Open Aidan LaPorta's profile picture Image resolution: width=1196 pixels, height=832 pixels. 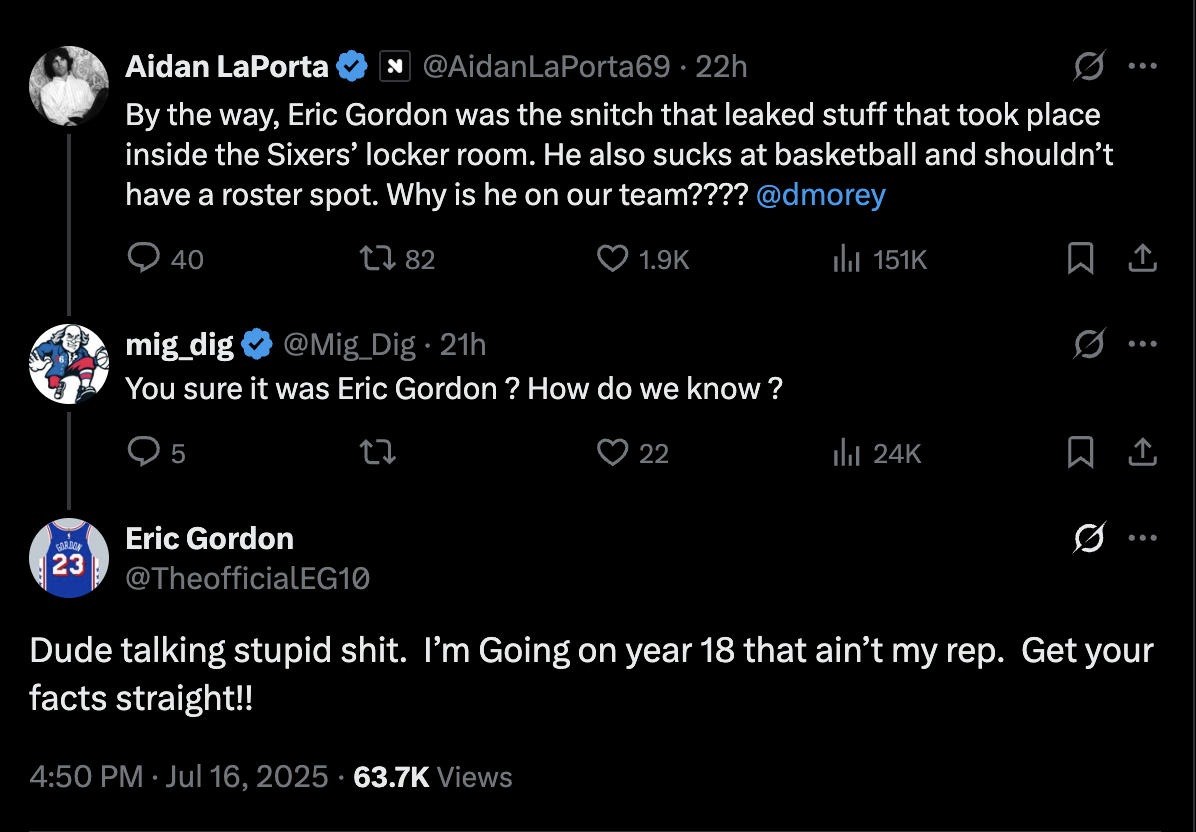pyautogui.click(x=69, y=86)
